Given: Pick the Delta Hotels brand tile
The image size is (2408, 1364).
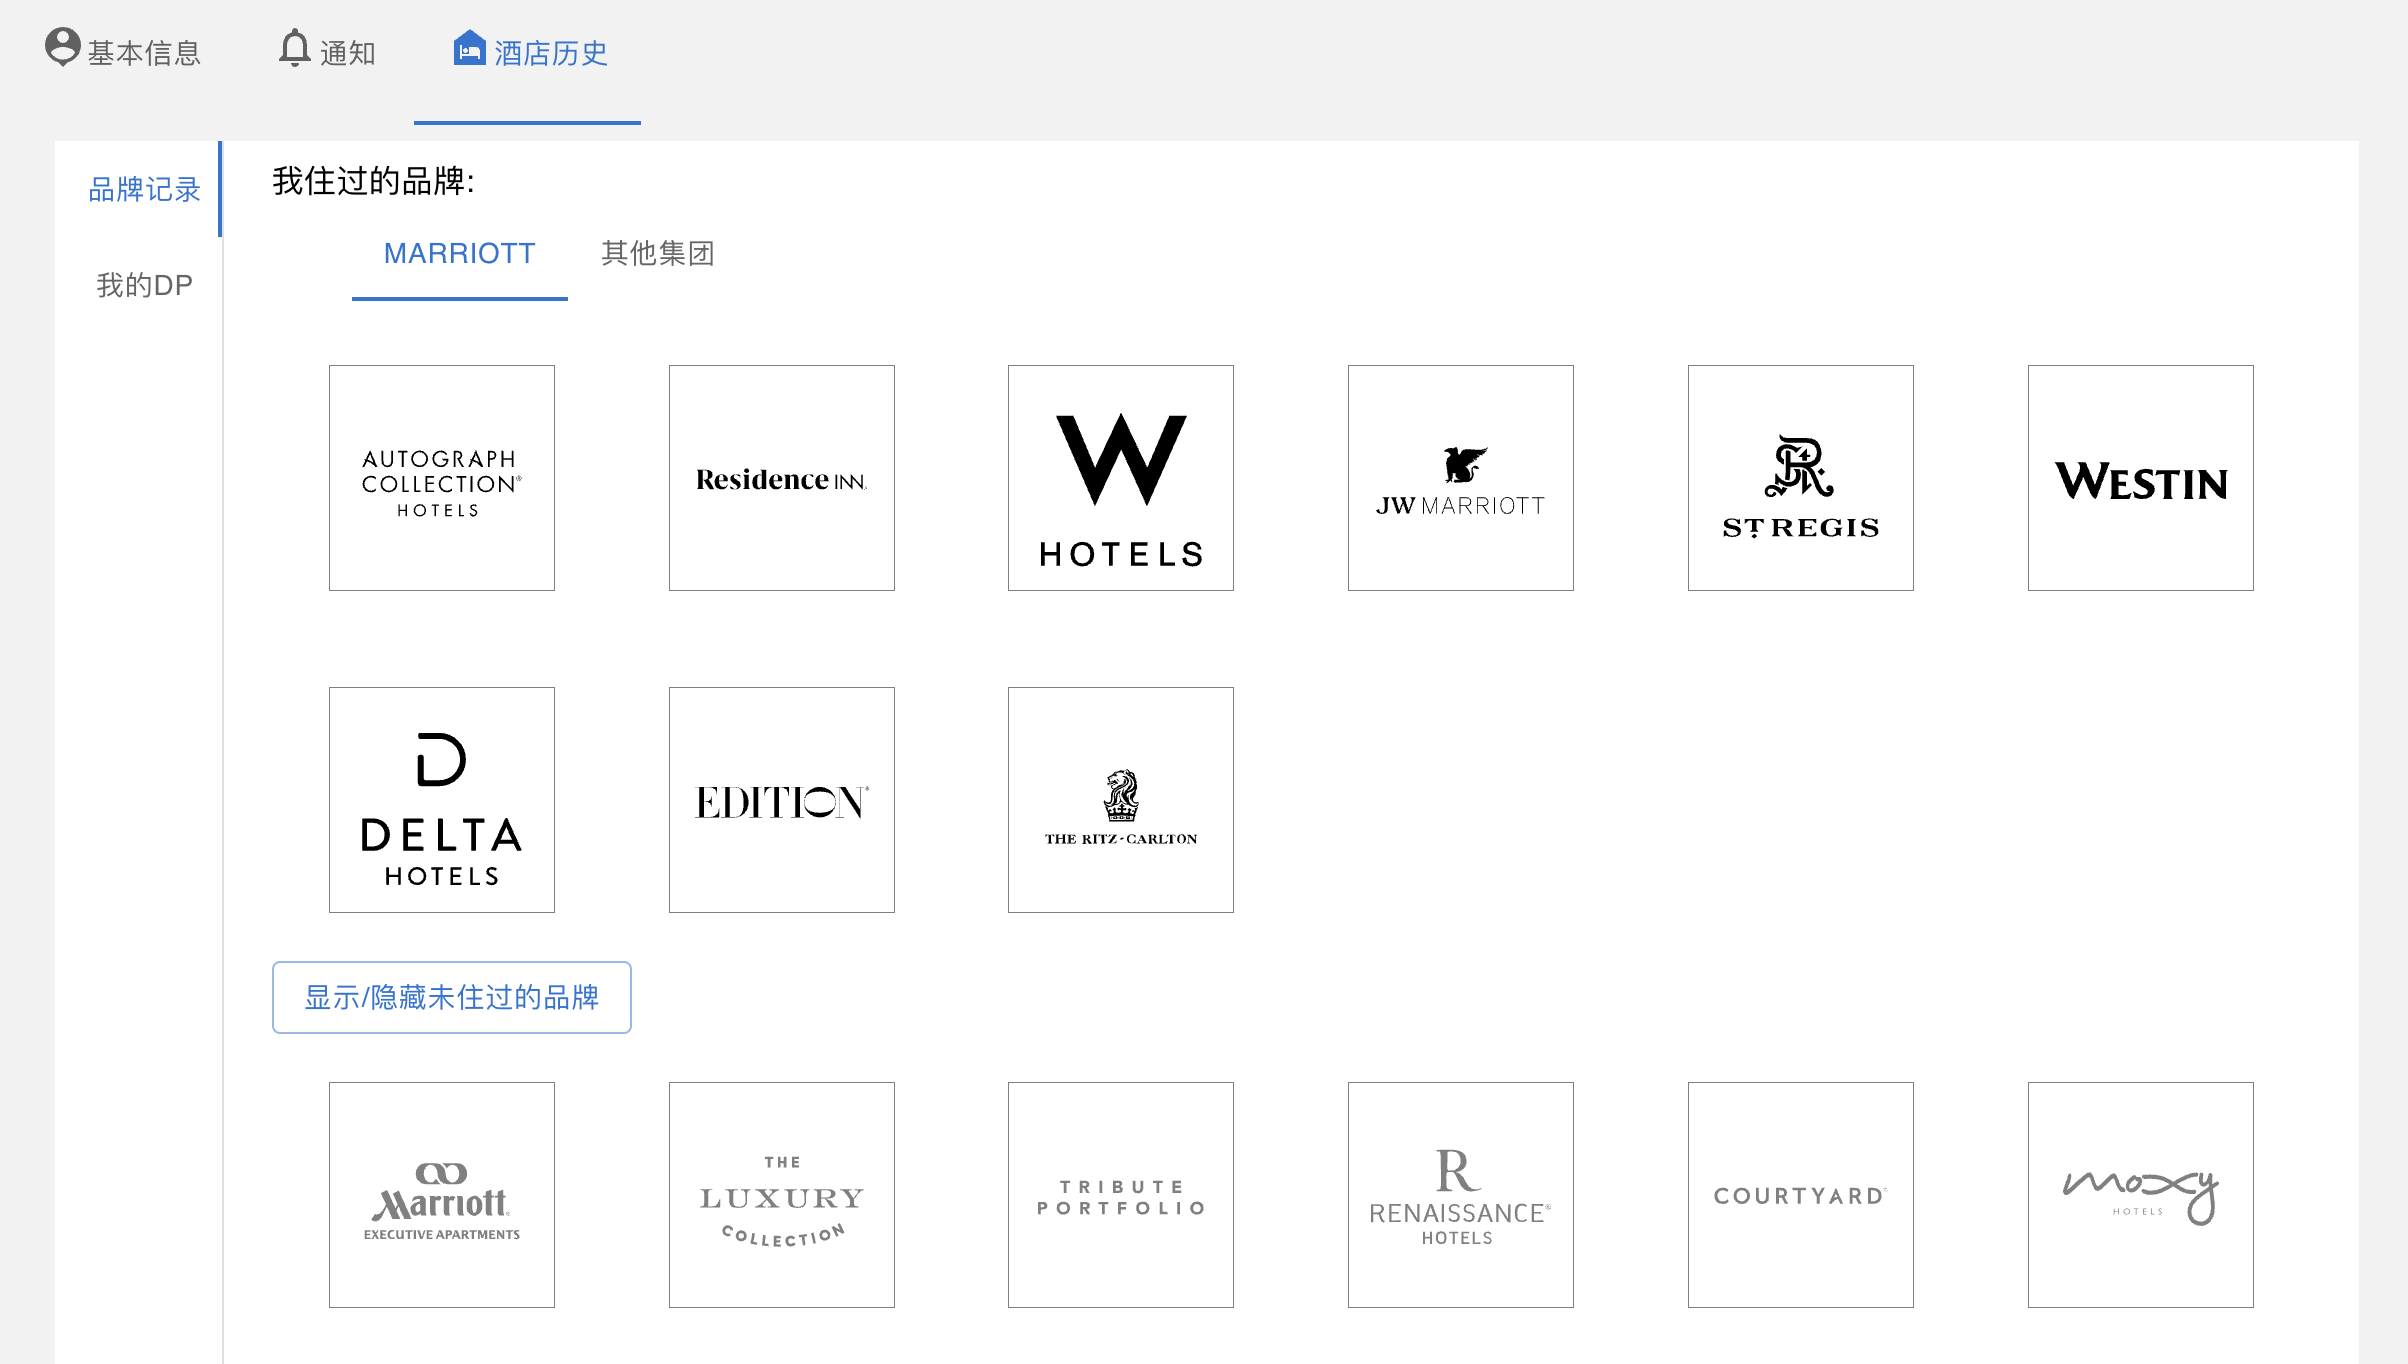Looking at the screenshot, I should coord(442,800).
